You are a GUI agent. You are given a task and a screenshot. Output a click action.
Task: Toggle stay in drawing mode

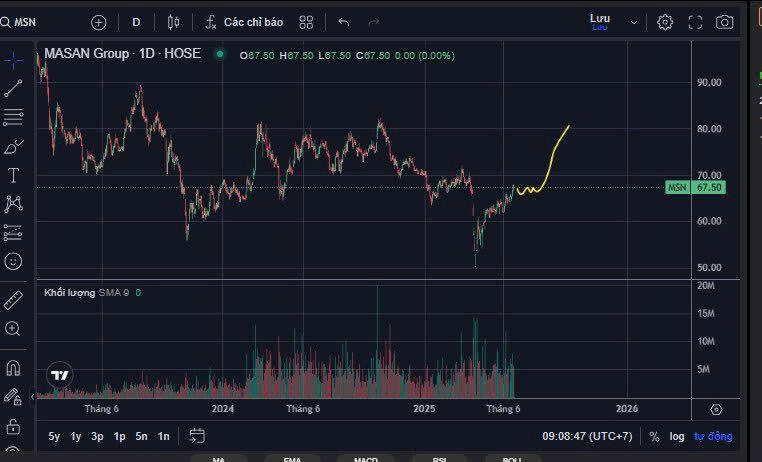[13, 397]
